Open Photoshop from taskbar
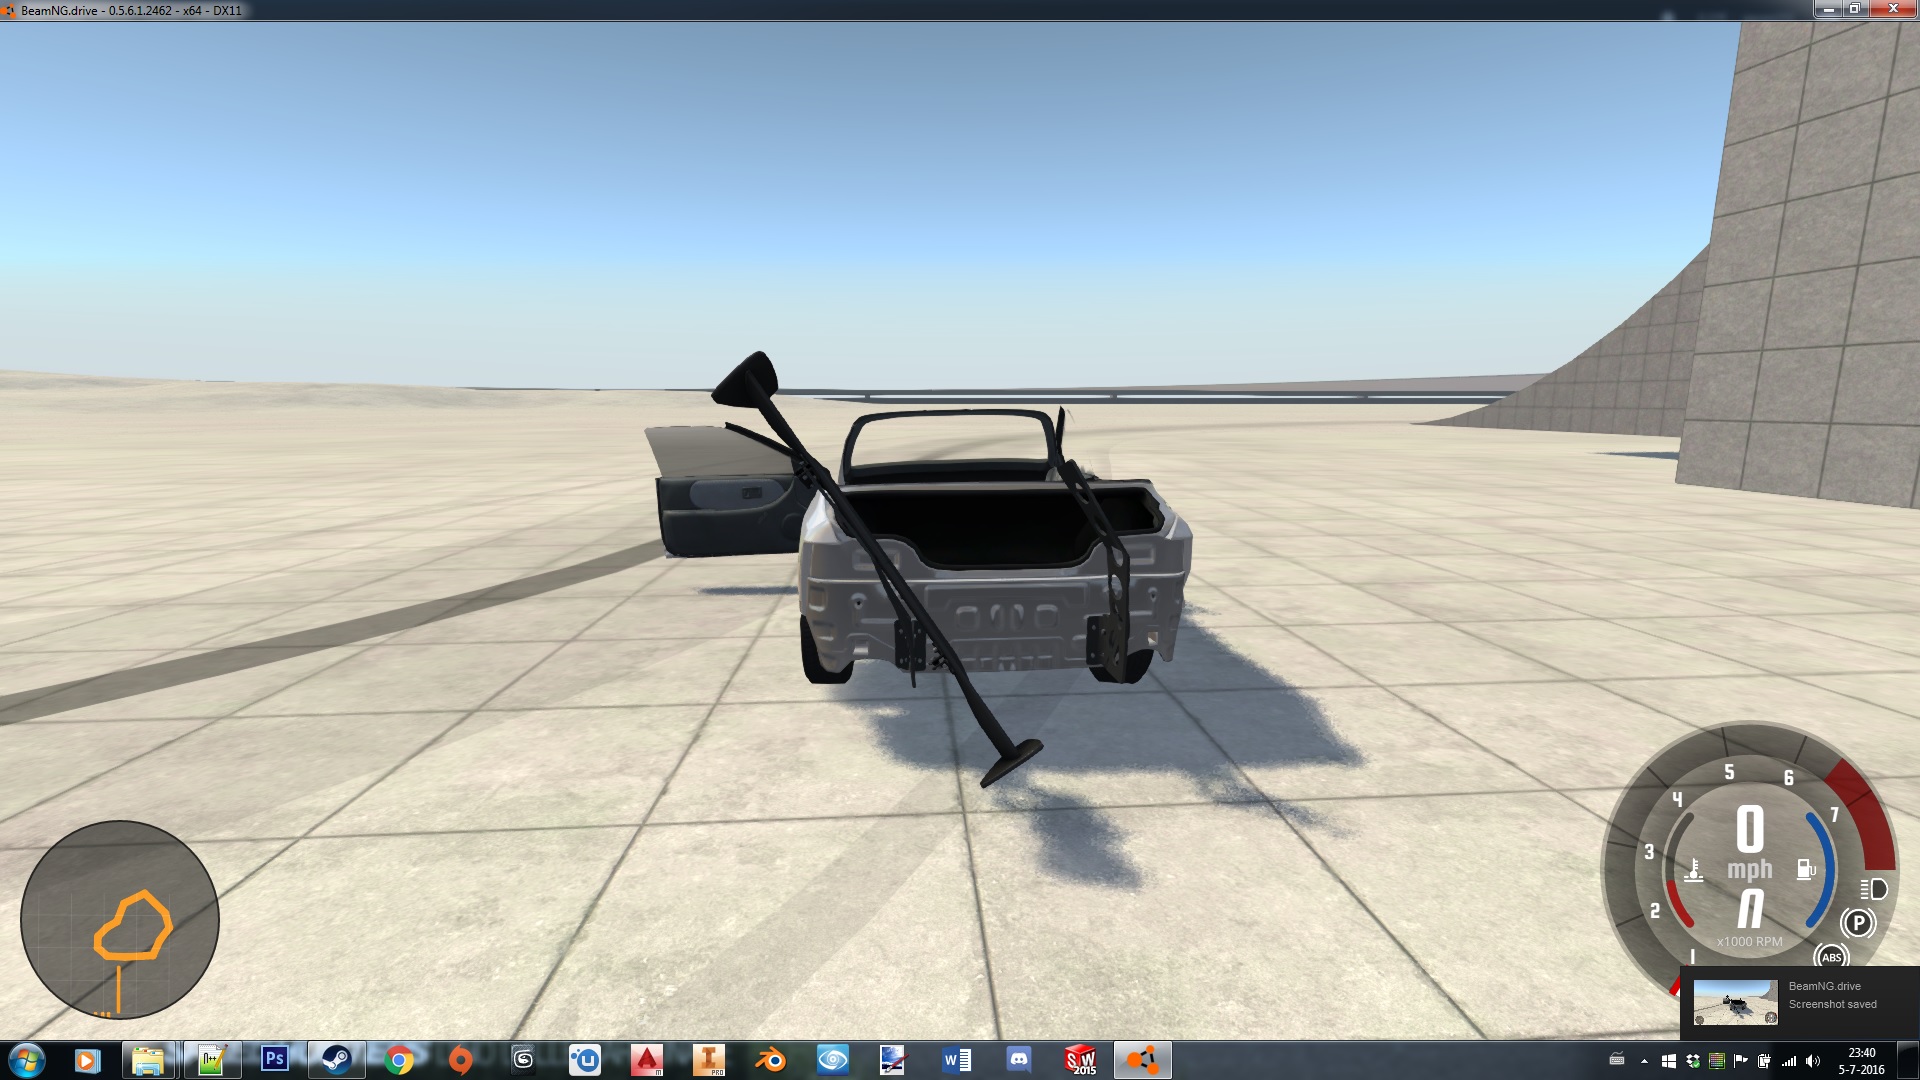 (x=274, y=1060)
